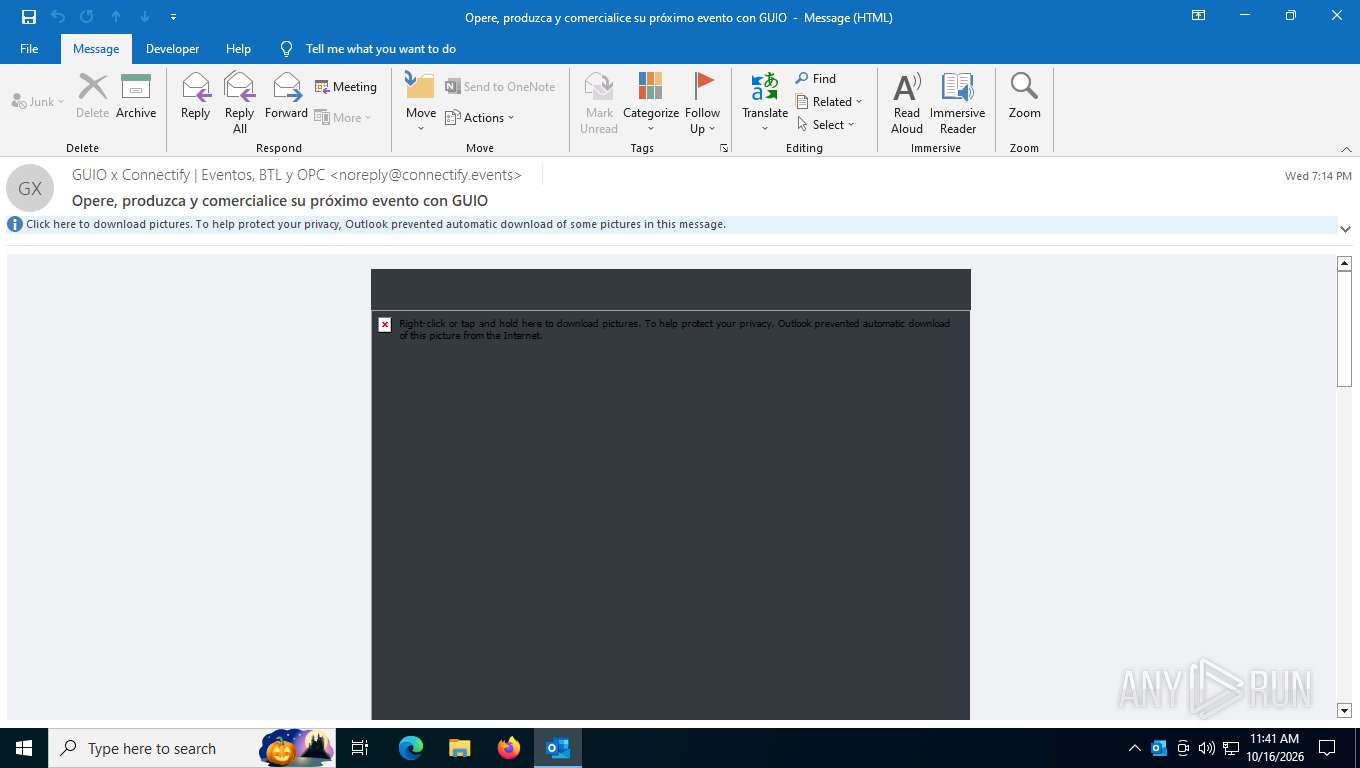Send the message to OneNote
This screenshot has height=768, width=1360.
(x=500, y=87)
